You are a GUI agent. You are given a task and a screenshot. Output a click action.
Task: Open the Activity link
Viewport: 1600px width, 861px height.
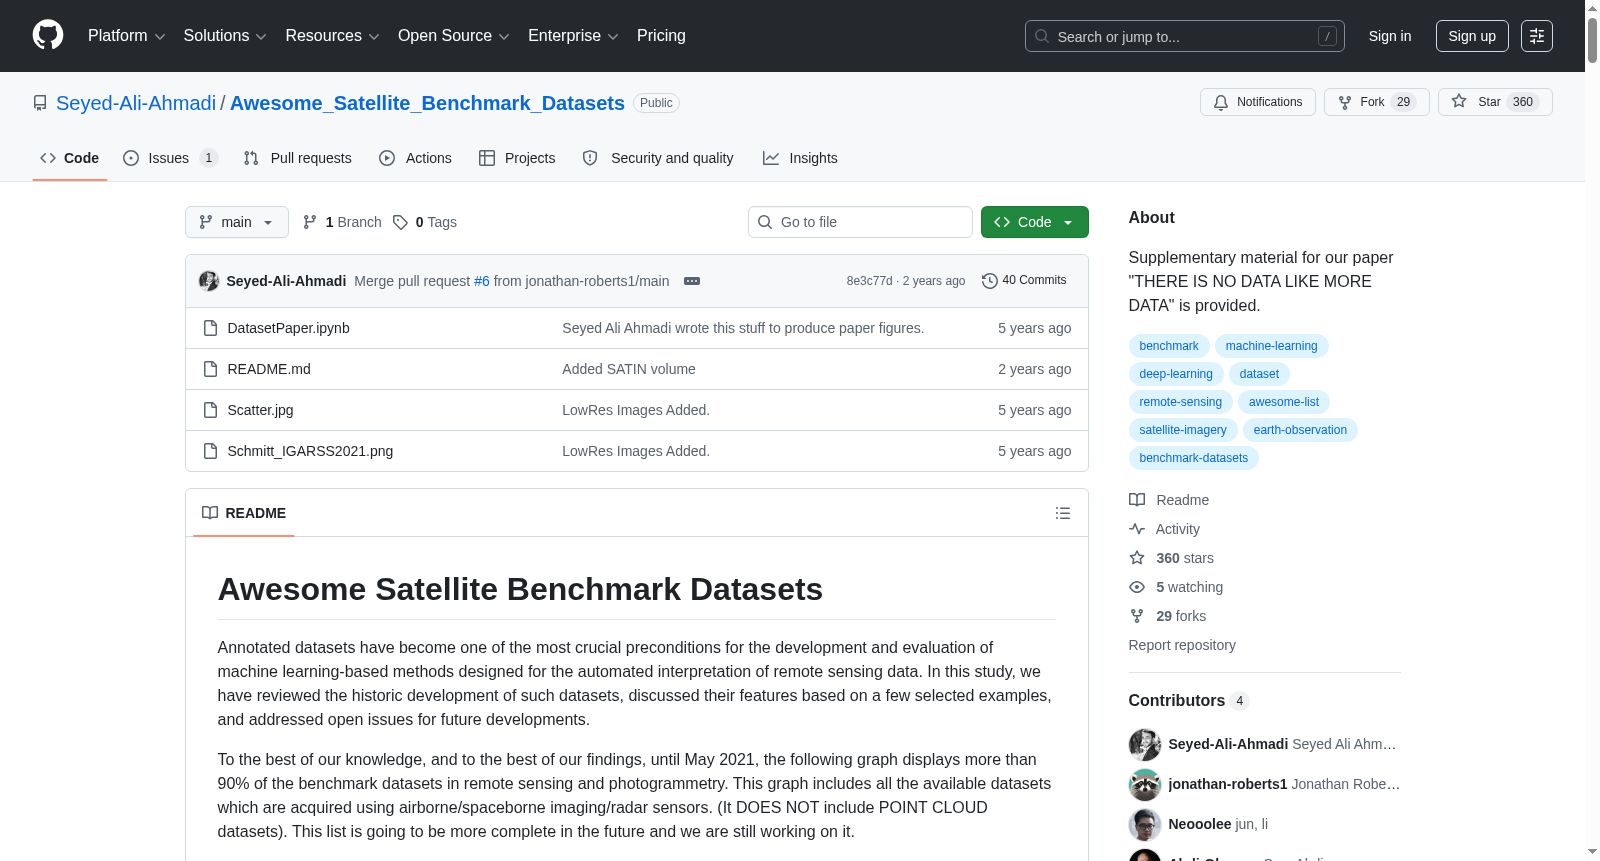1165,529
